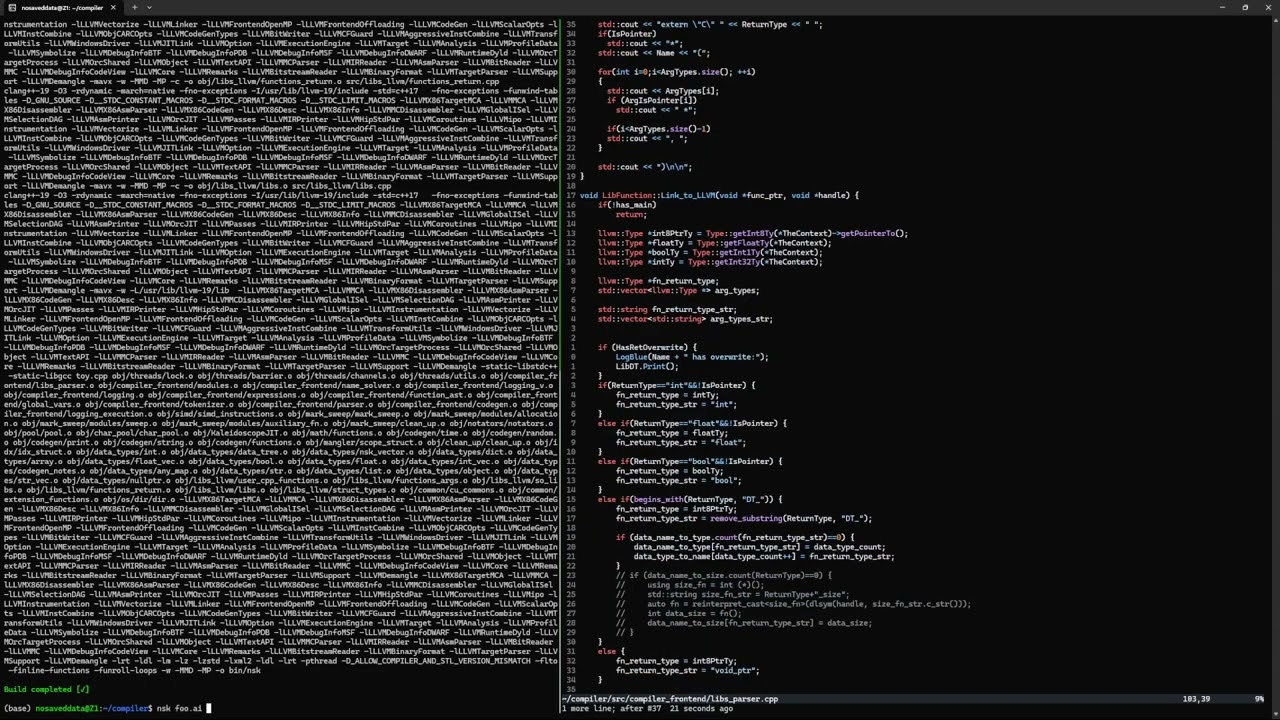Click the 'std::cout << Name' line
The image size is (1280, 720).
click(x=654, y=53)
